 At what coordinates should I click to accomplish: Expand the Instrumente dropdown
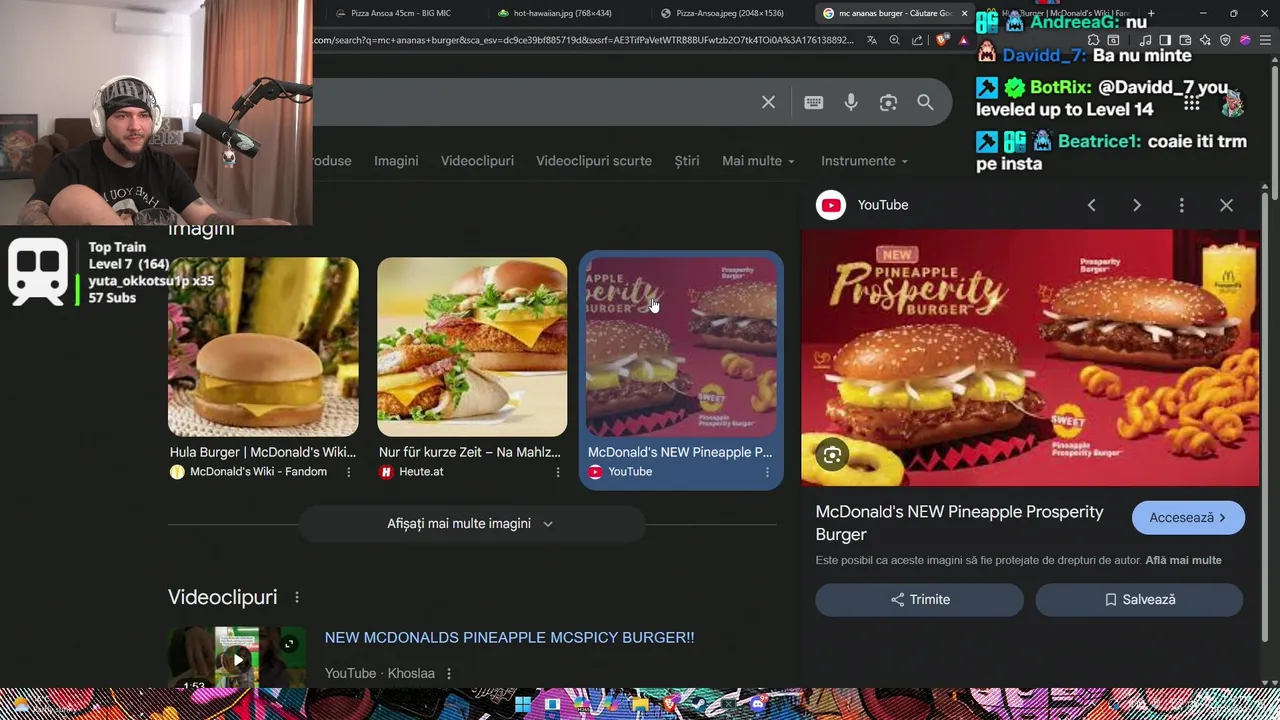(x=864, y=161)
